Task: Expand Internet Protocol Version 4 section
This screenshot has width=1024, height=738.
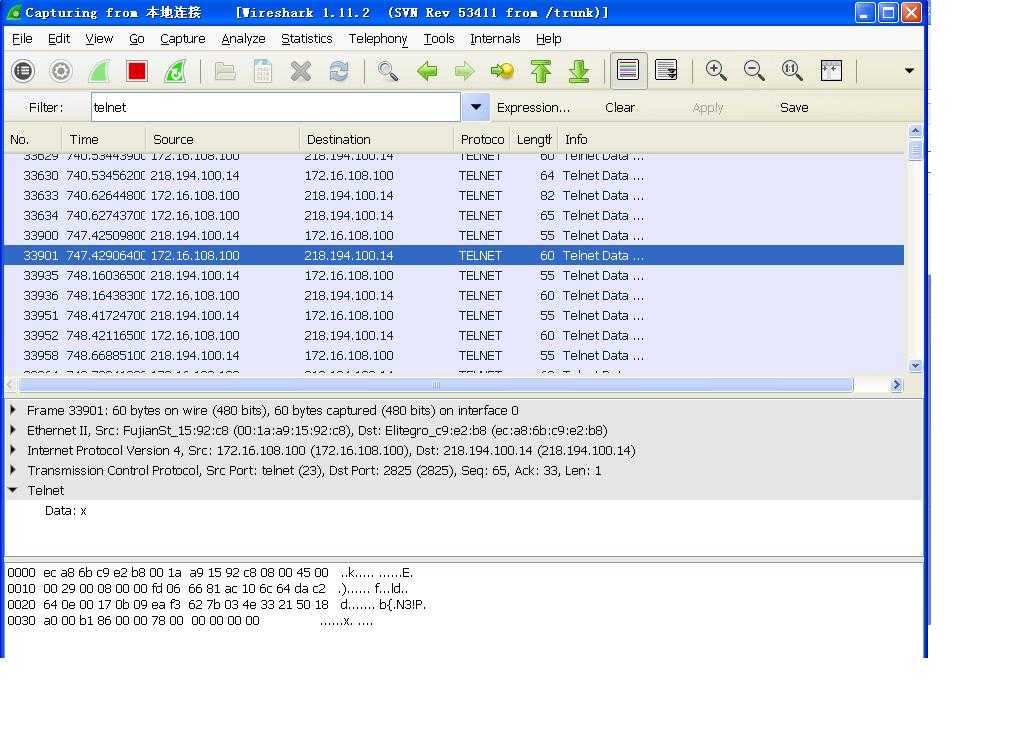Action: pos(12,450)
